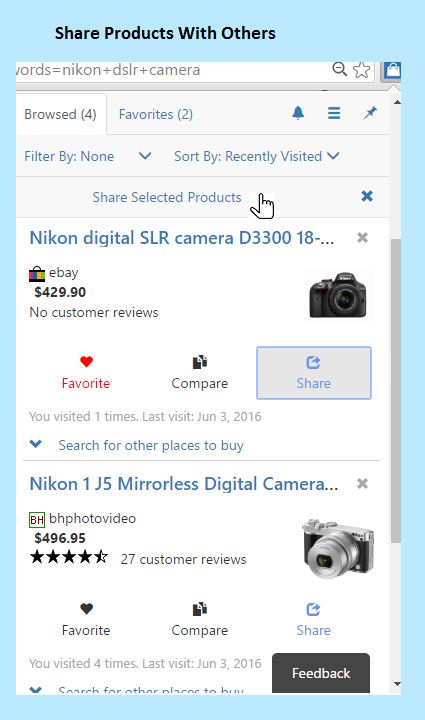This screenshot has height=720, width=425.
Task: Click Compare icon for Nikon 1 J5
Action: pos(200,609)
